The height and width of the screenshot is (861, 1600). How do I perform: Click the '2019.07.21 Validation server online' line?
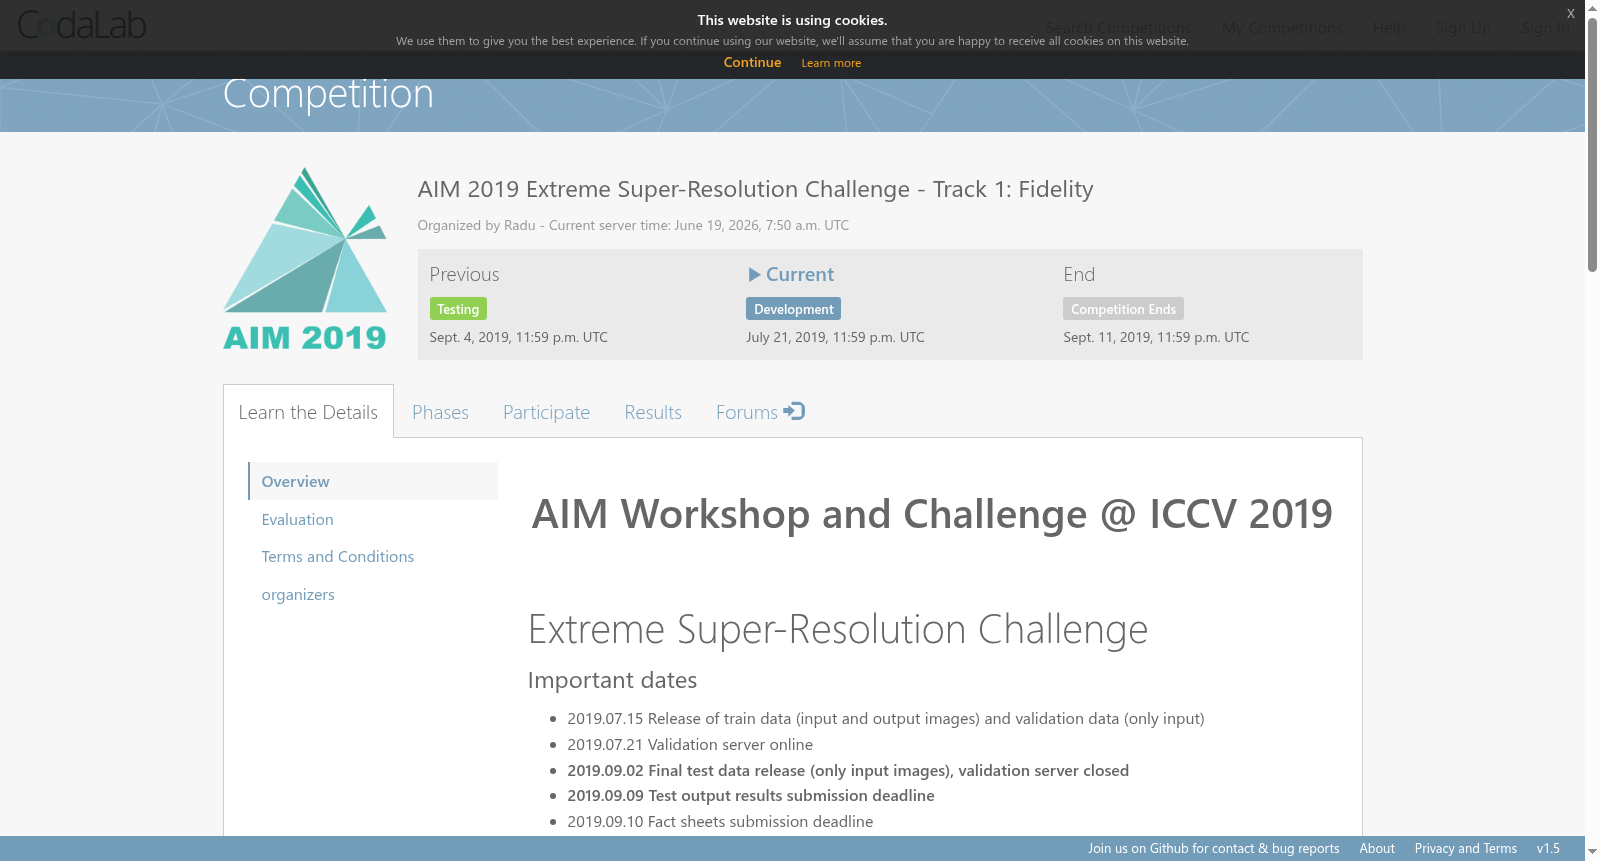[x=690, y=744]
